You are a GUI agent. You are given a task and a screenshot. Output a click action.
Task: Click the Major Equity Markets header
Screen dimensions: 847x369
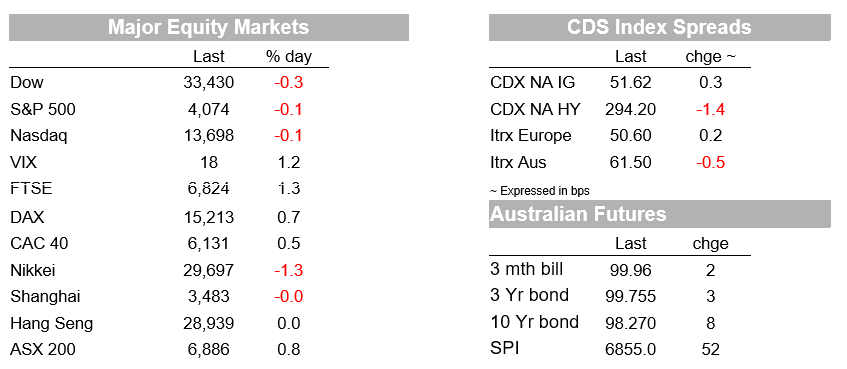[209, 27]
